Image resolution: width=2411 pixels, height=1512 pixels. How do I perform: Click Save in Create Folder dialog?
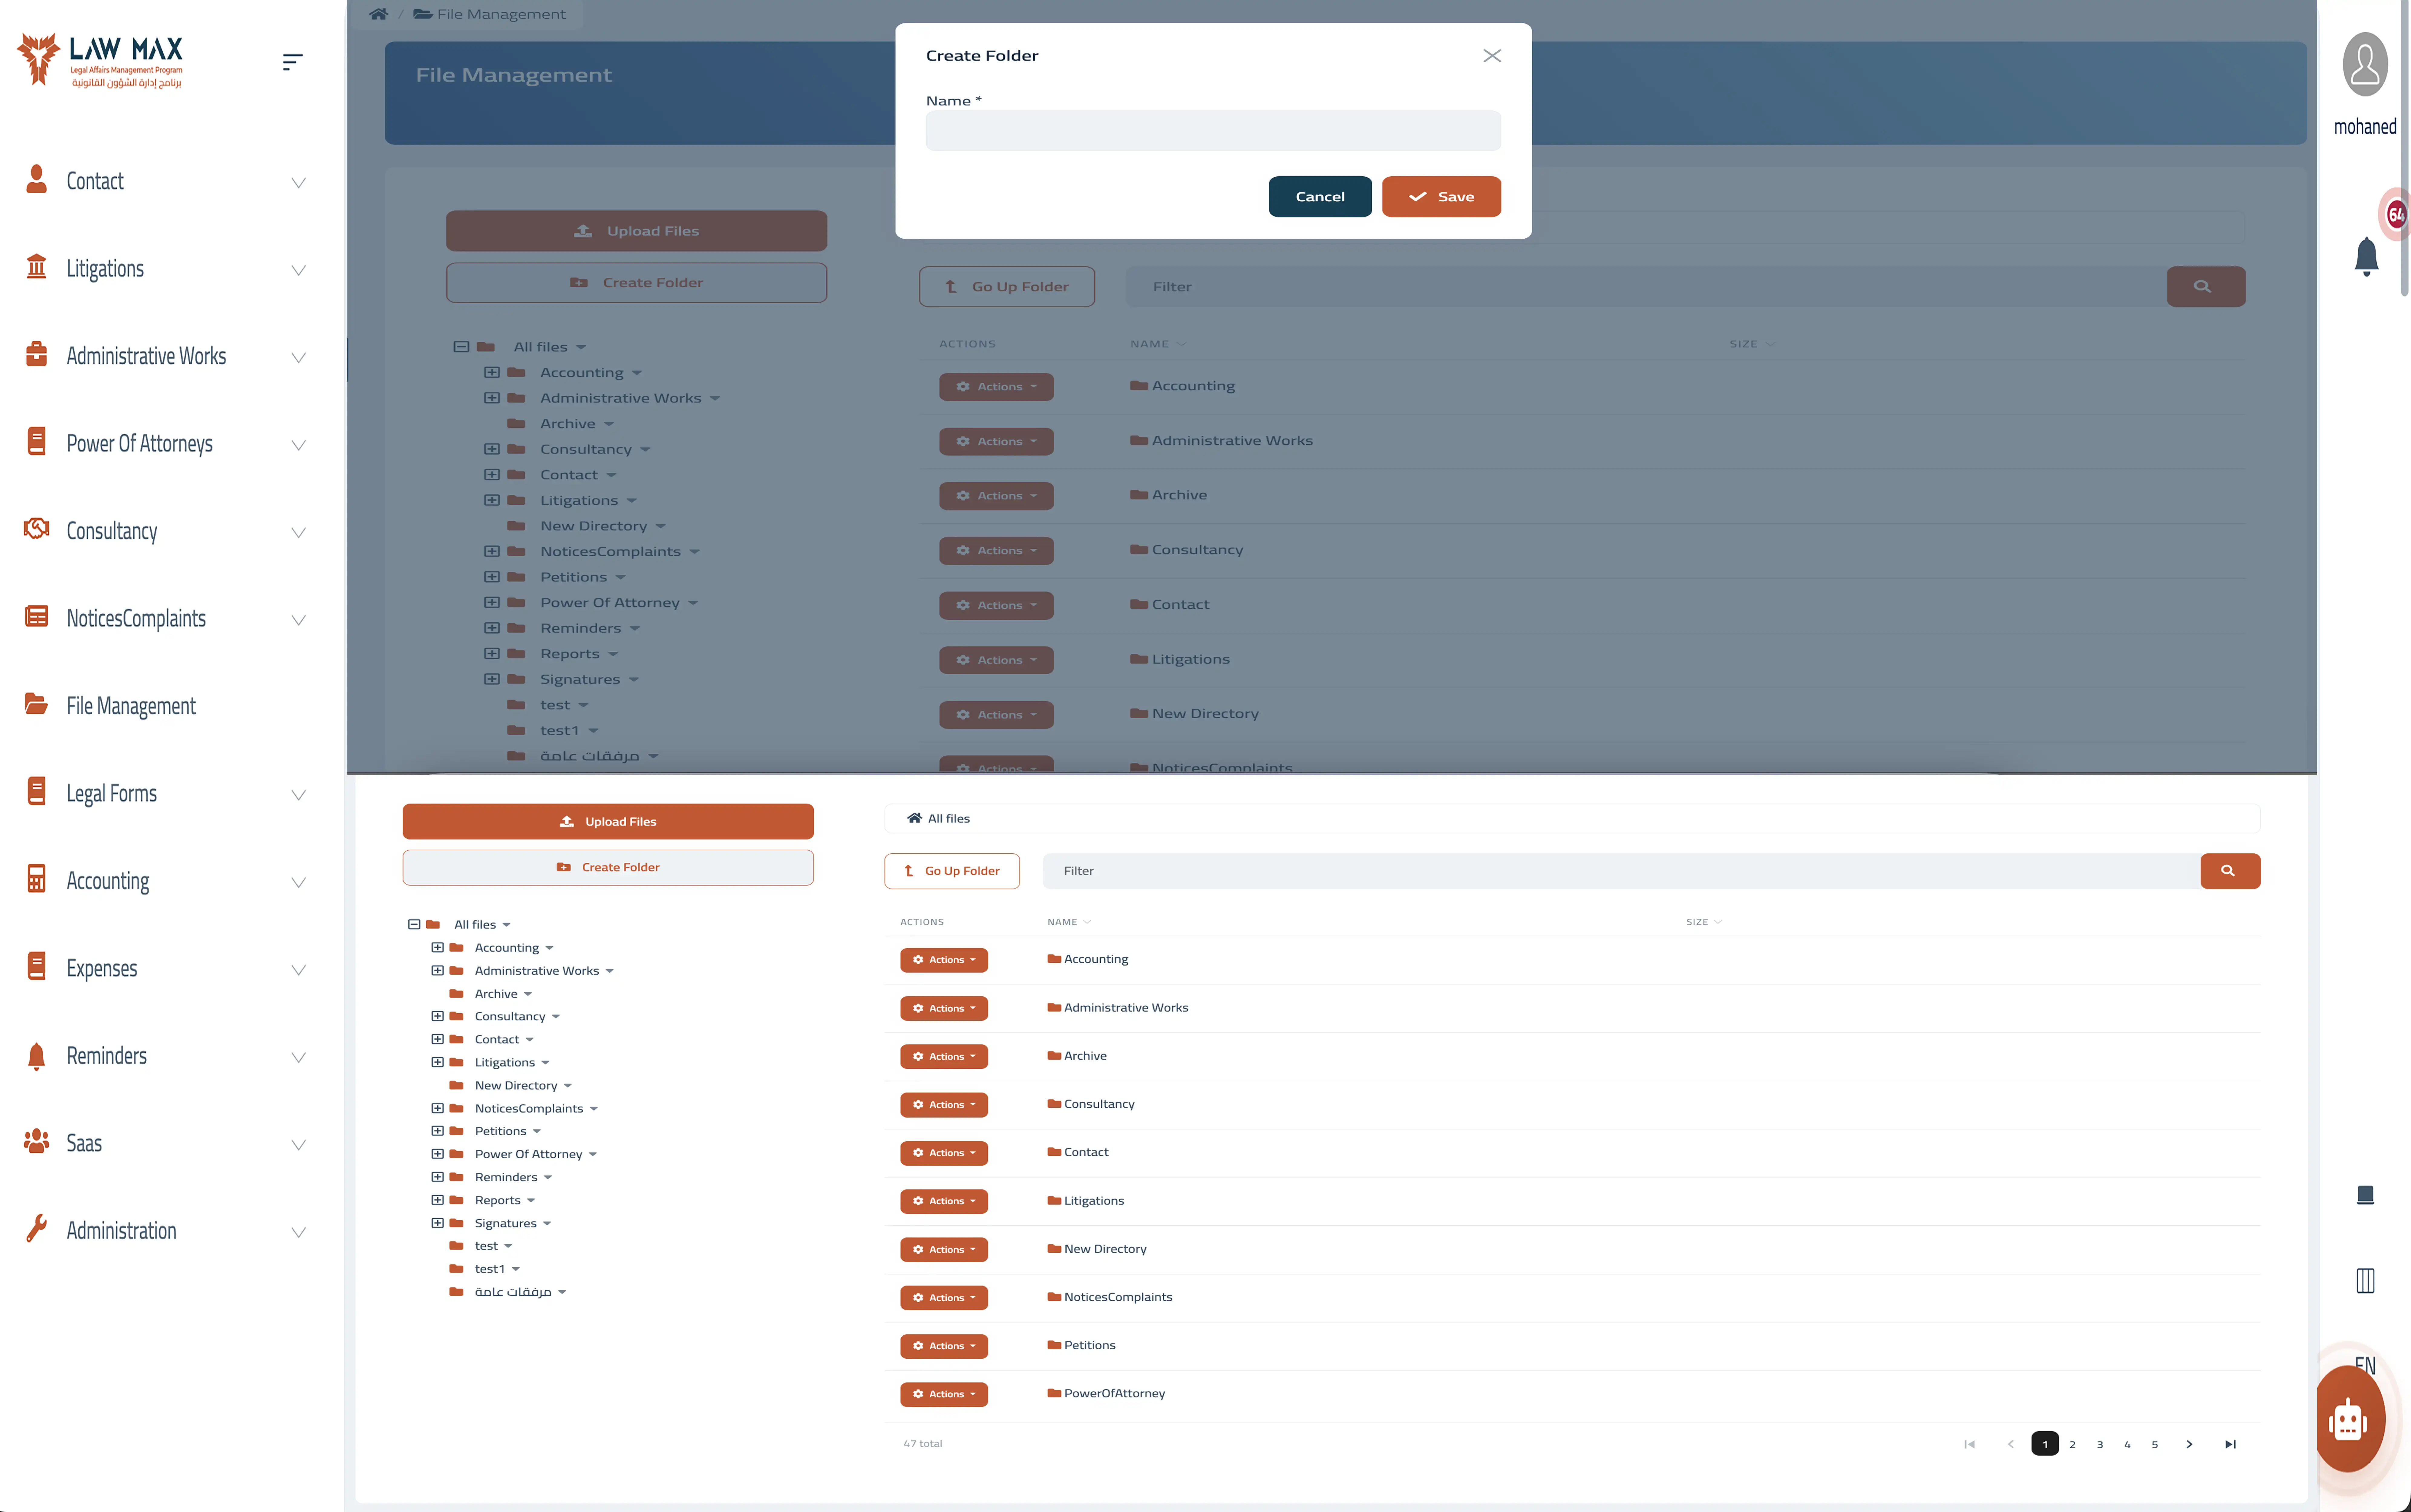pyautogui.click(x=1441, y=197)
